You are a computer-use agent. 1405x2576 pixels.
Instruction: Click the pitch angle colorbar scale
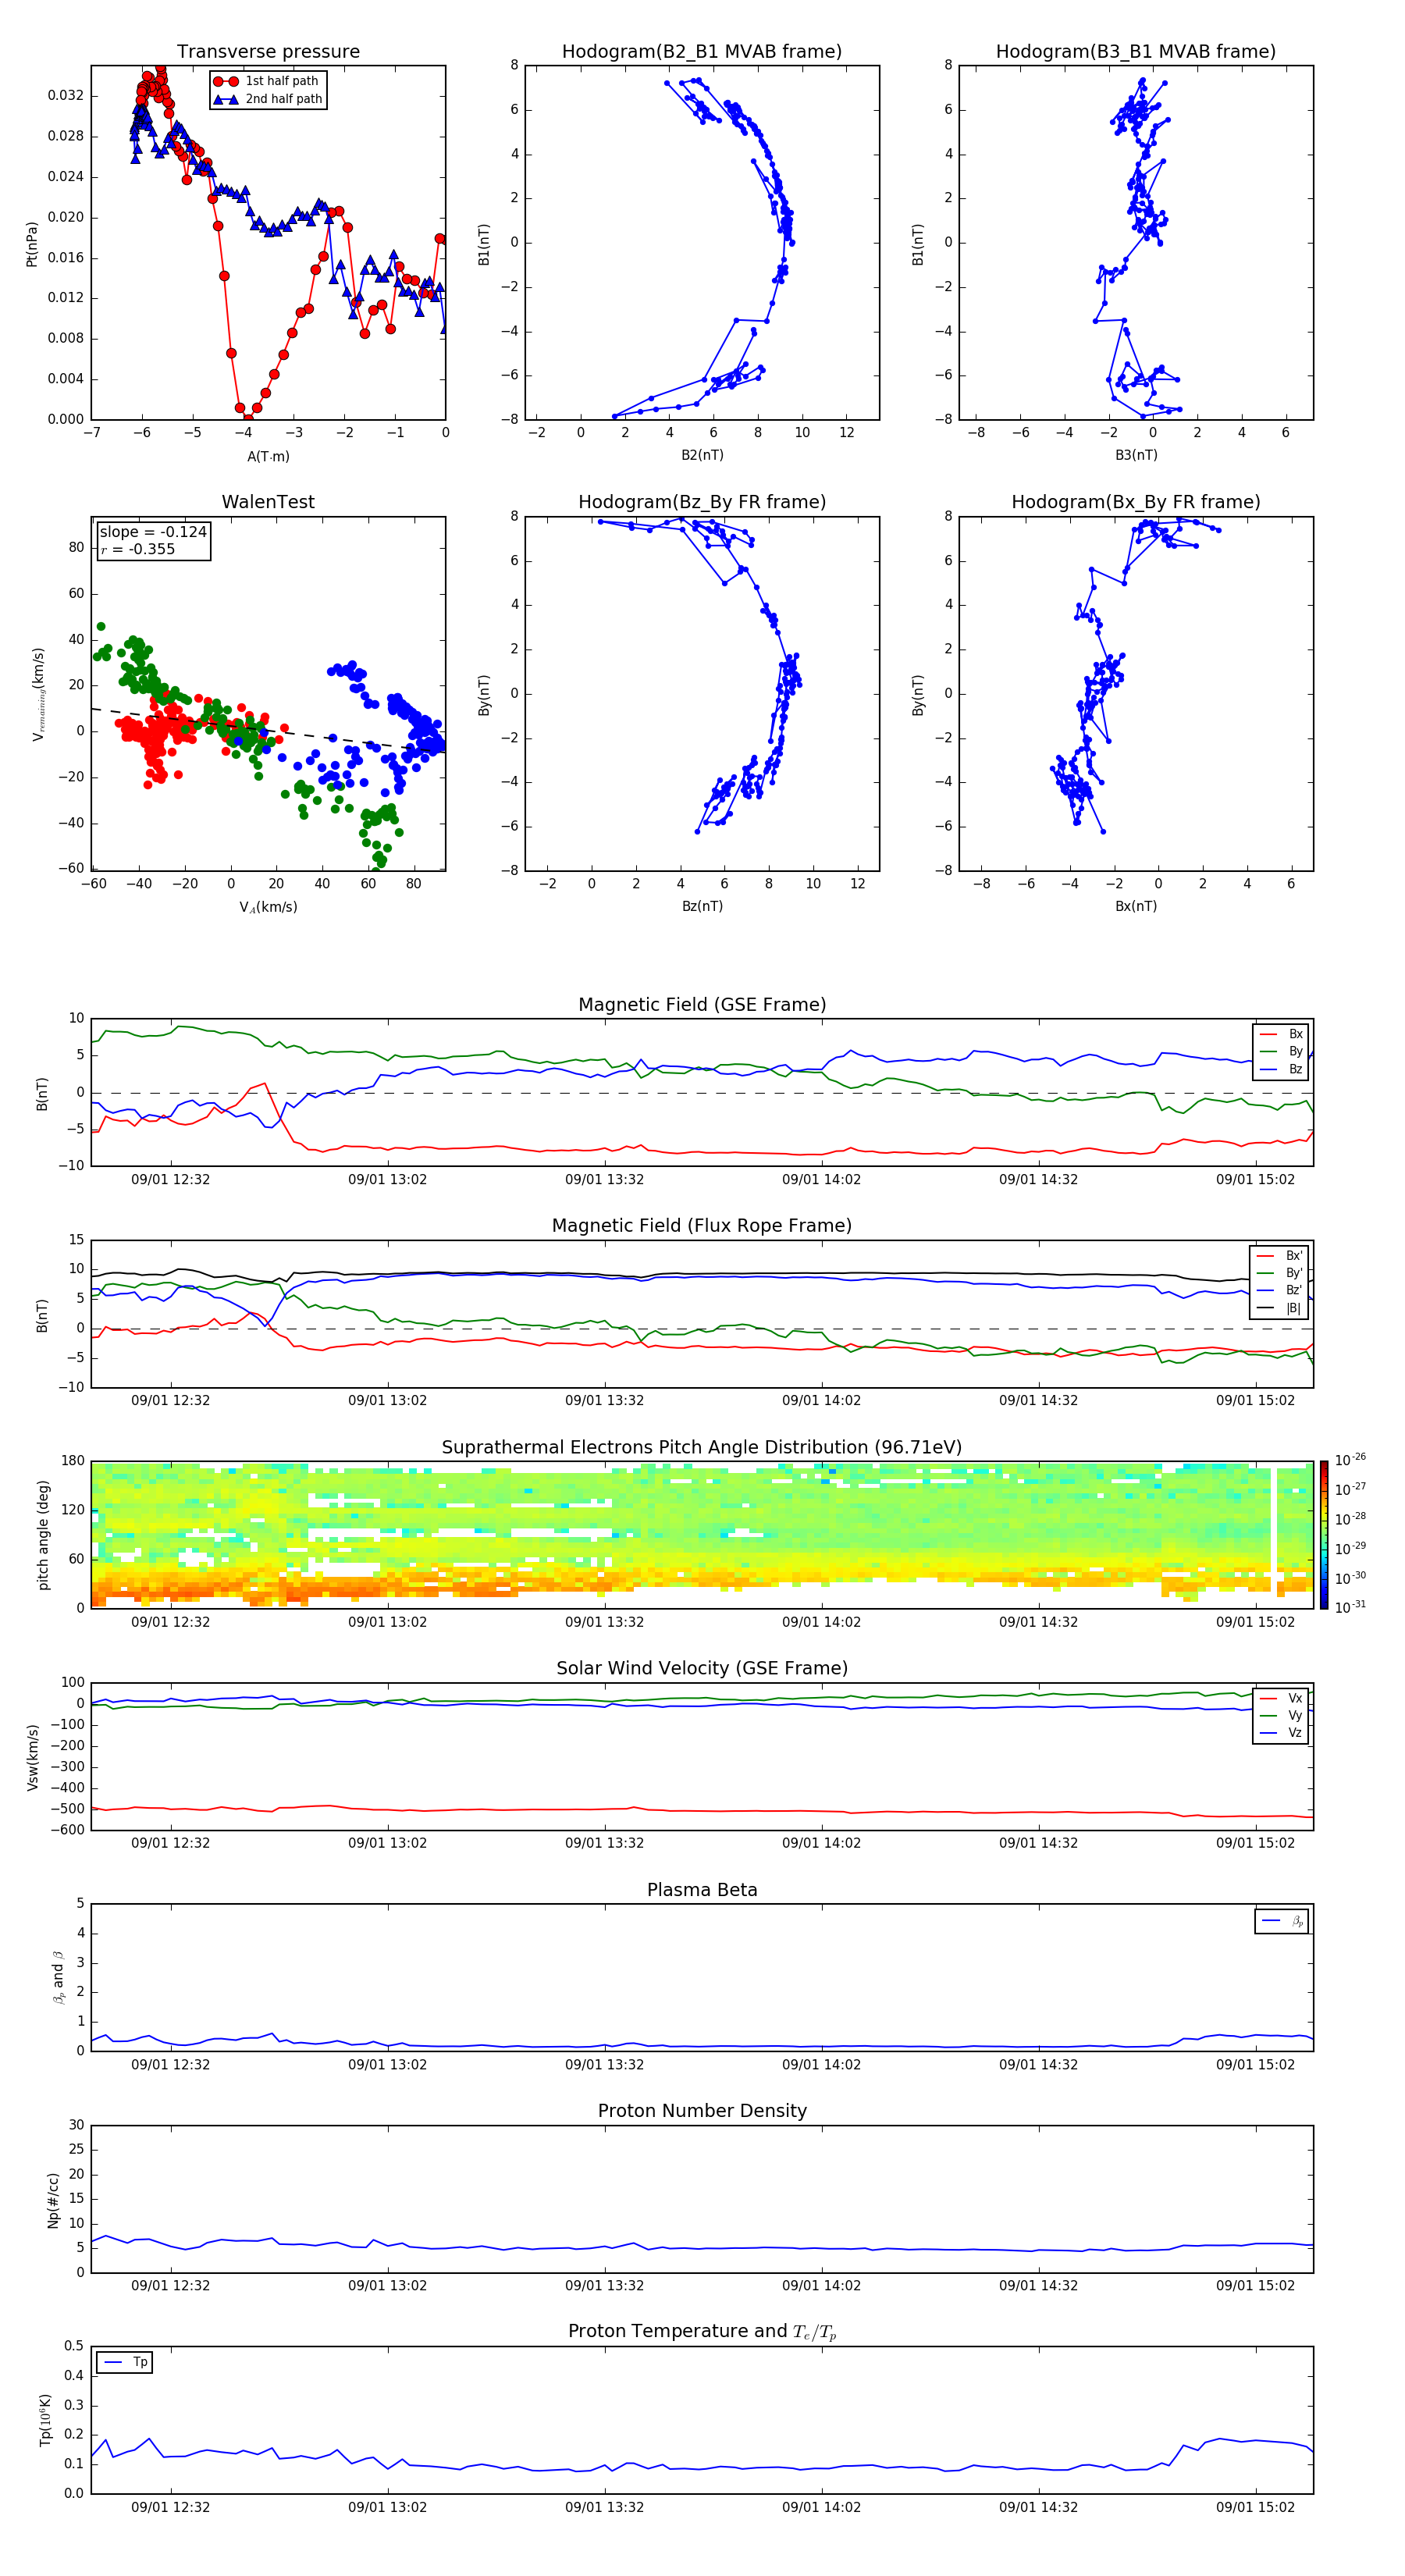tap(1324, 1535)
